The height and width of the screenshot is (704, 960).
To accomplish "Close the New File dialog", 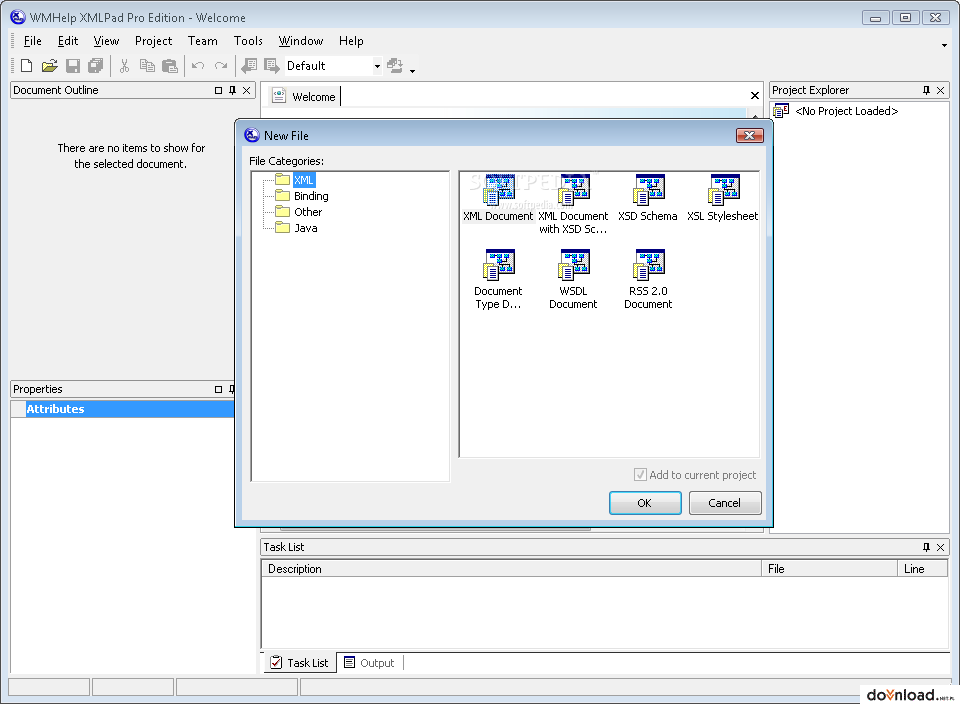I will click(x=750, y=135).
